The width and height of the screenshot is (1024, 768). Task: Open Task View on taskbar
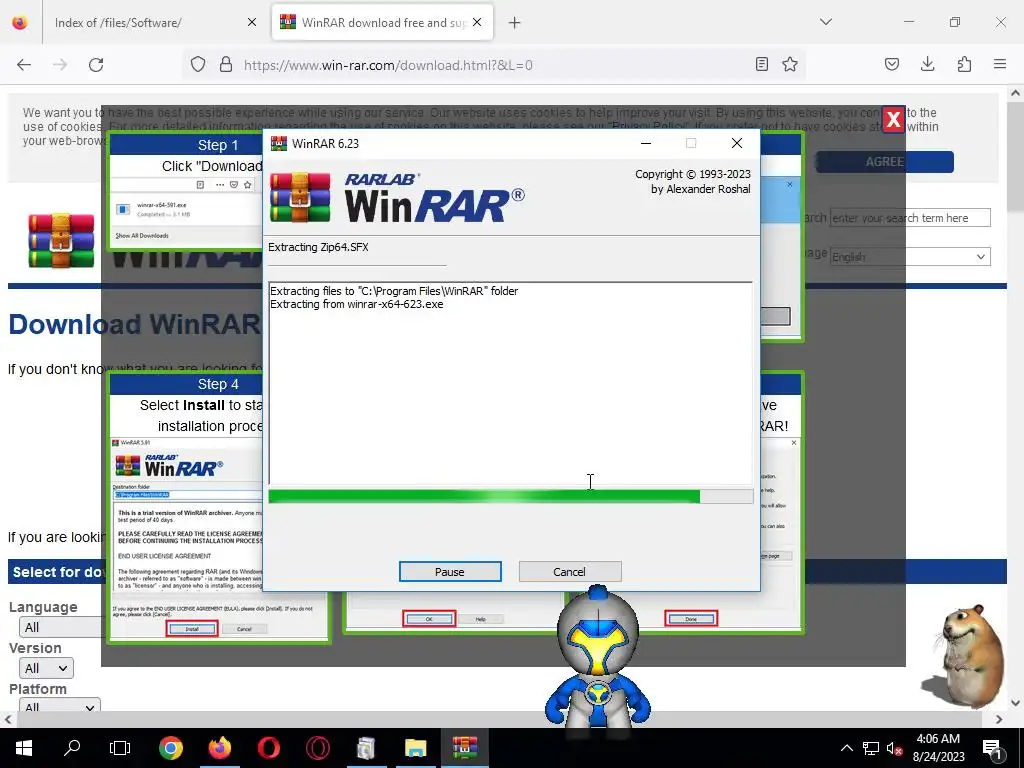[x=120, y=748]
